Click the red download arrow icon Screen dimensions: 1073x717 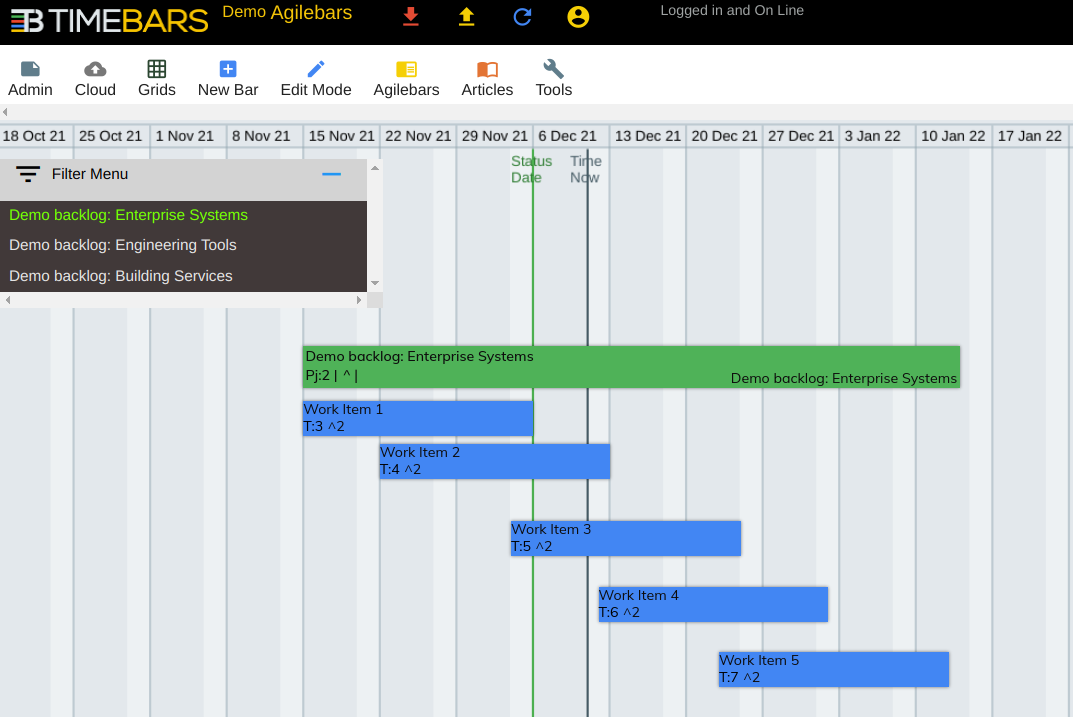(x=410, y=17)
